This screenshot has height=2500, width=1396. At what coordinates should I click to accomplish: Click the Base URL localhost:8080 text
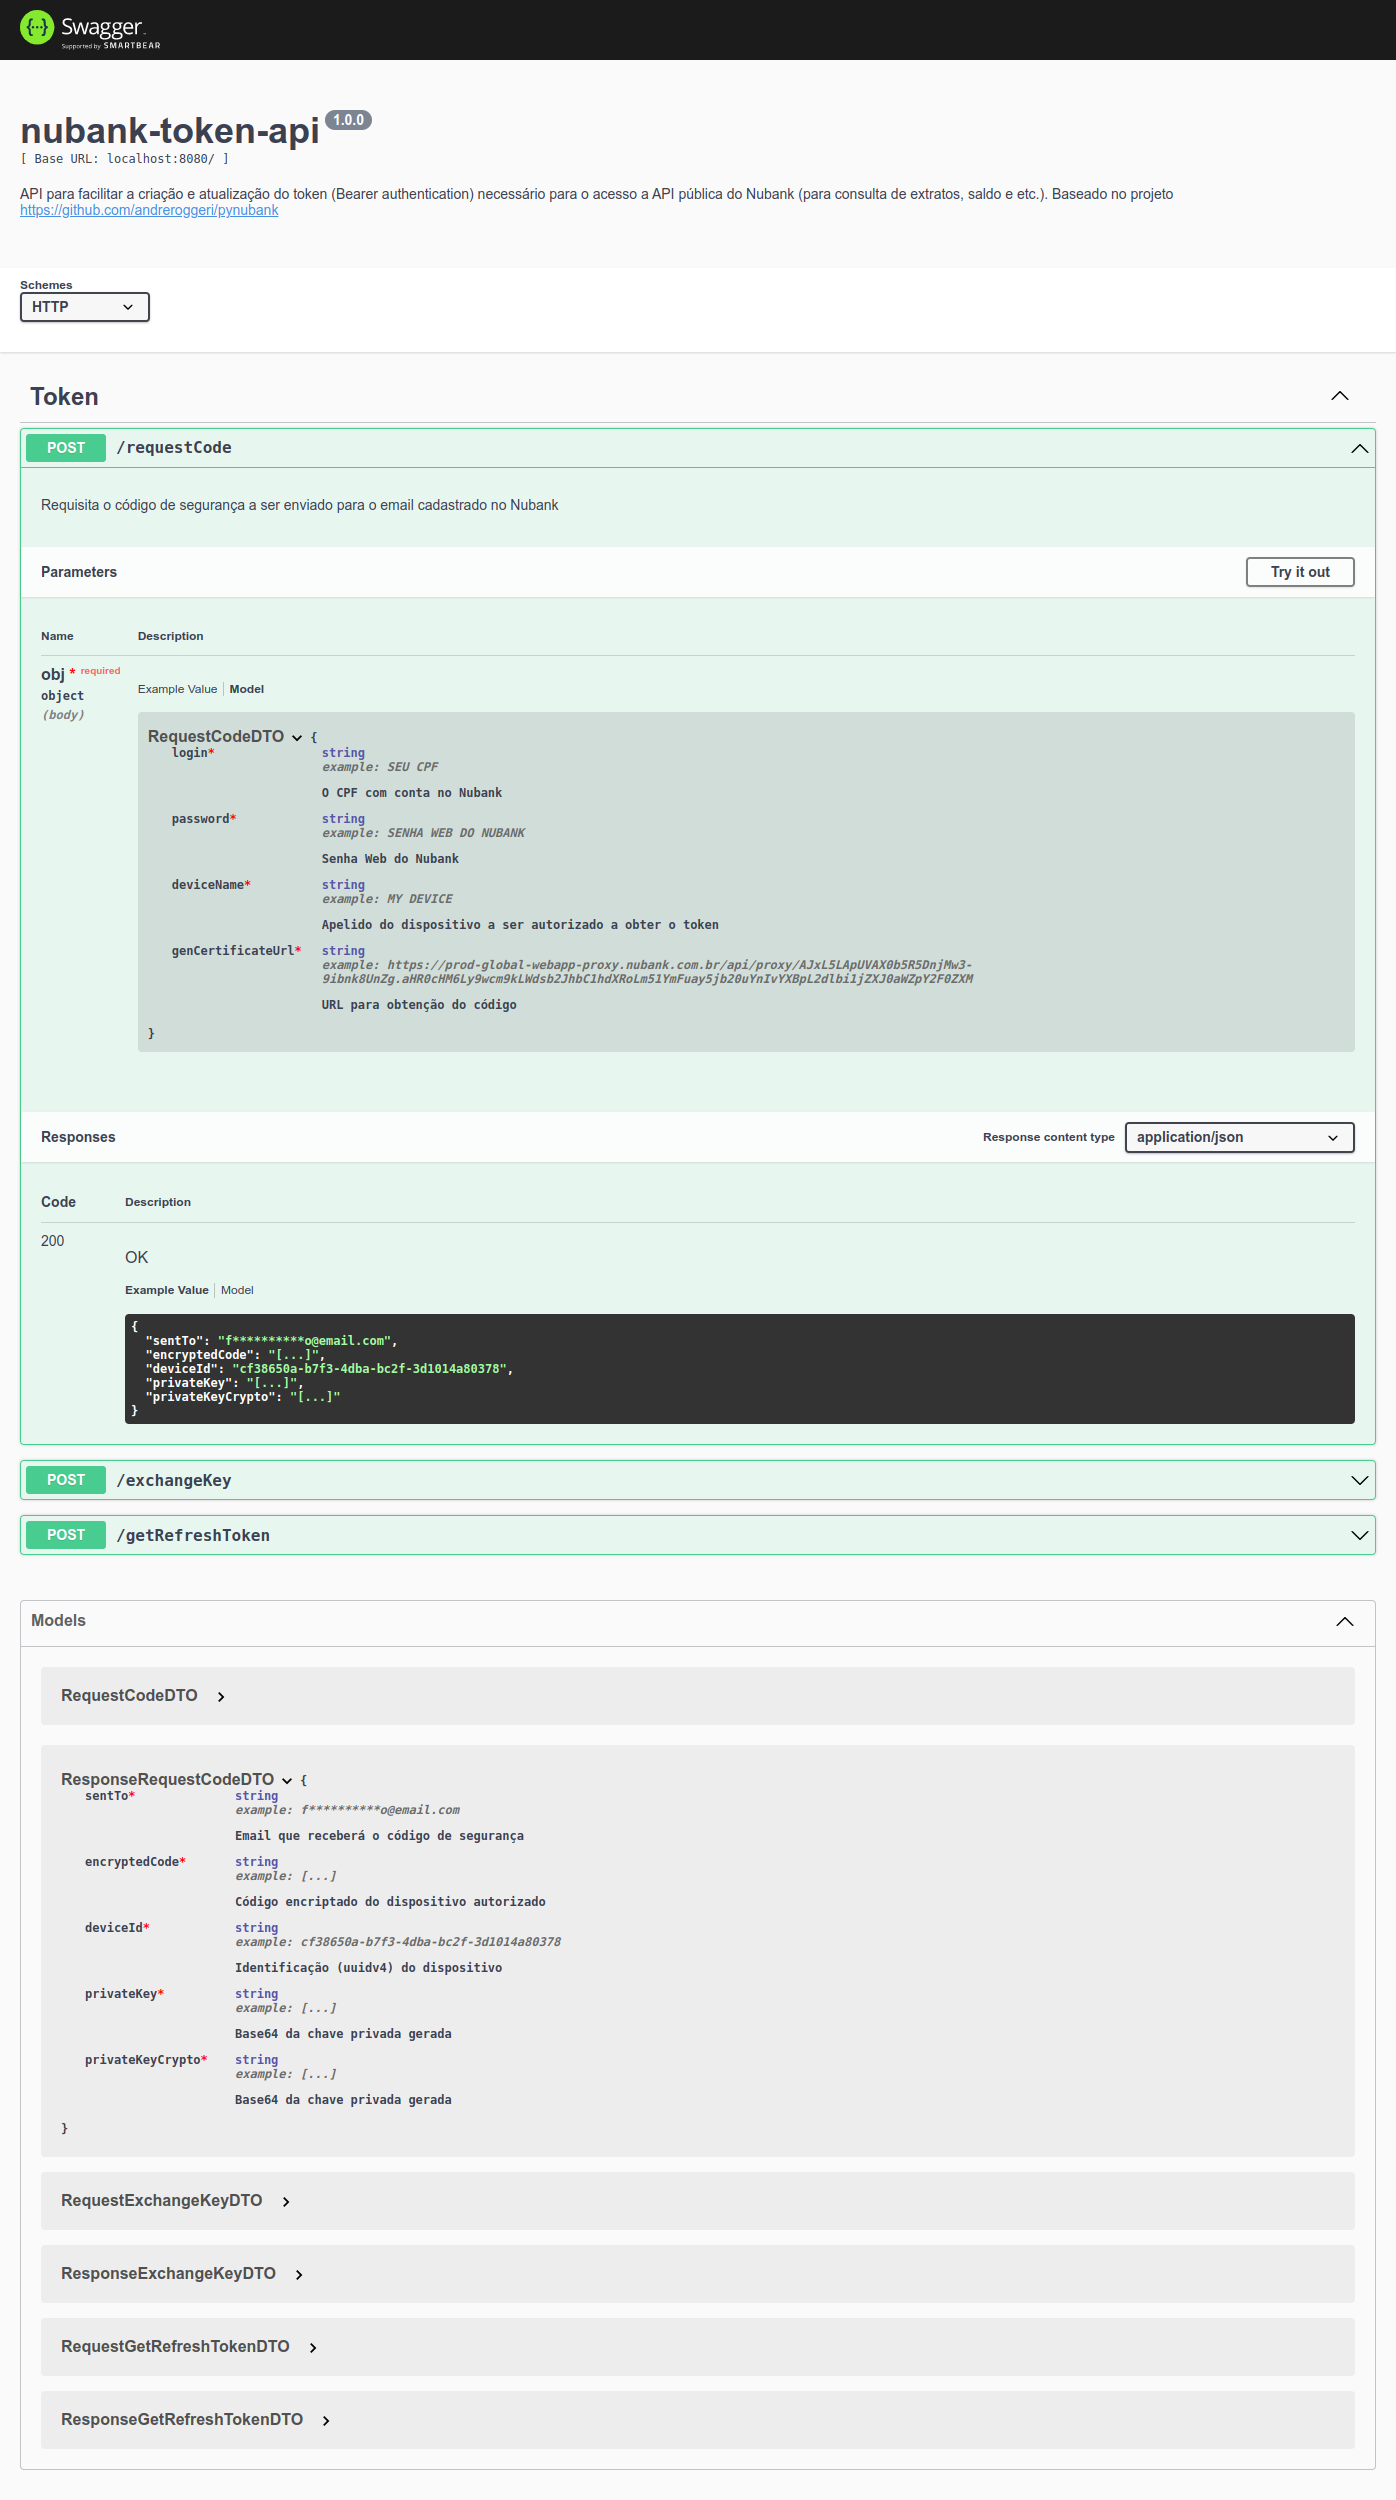(x=125, y=159)
